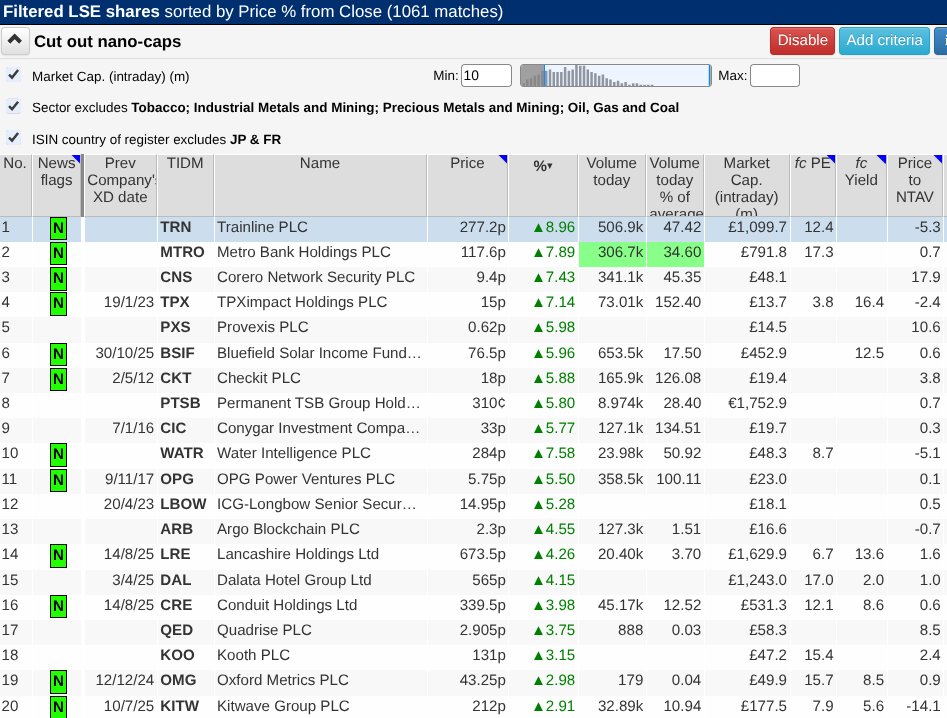Image resolution: width=947 pixels, height=718 pixels.
Task: Click the Market Cap Min input field
Action: click(x=486, y=75)
